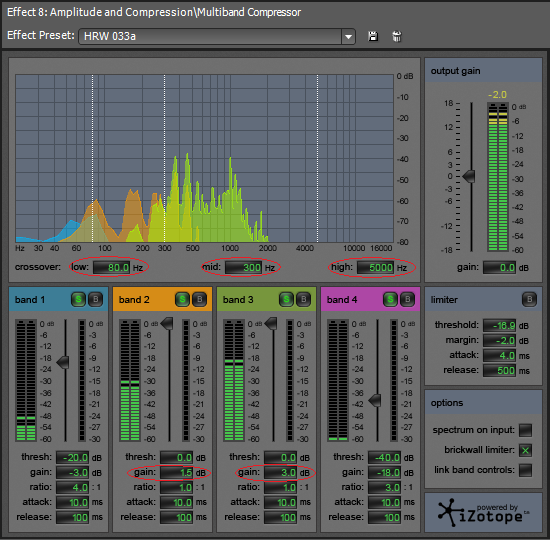This screenshot has width=550, height=540.
Task: Click the iZotope logo
Action: [x=483, y=513]
